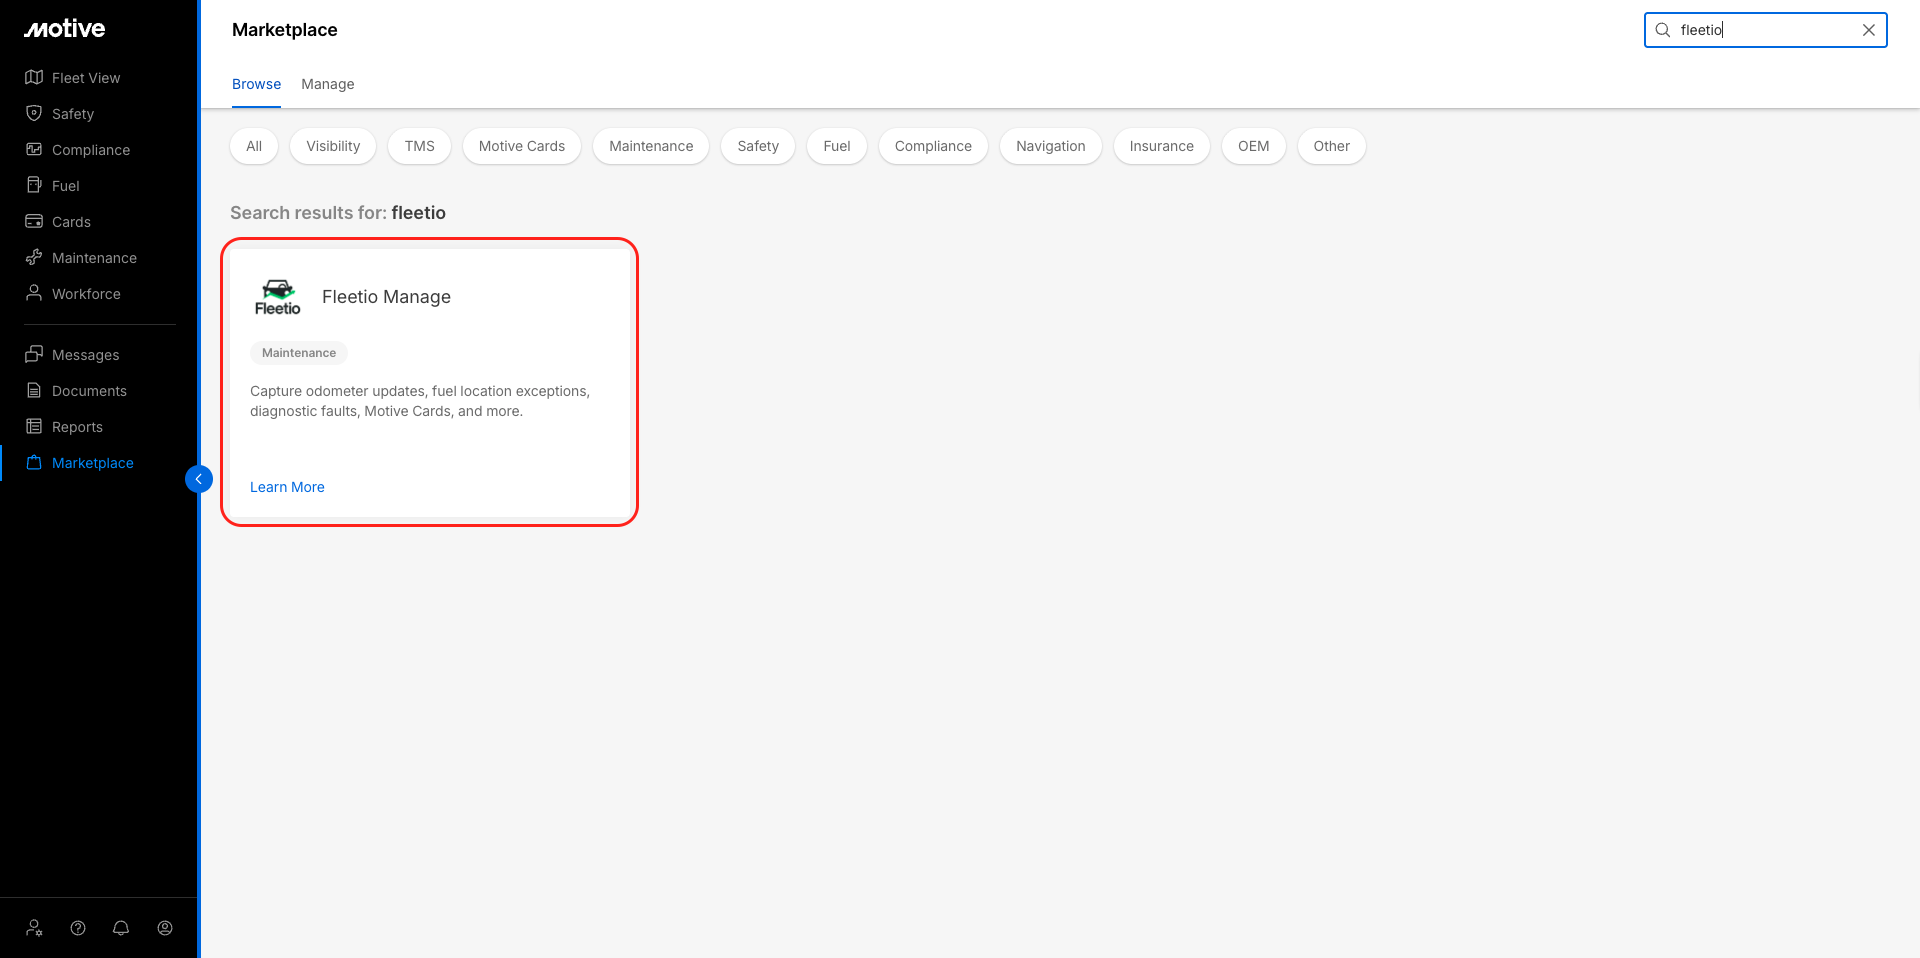
Task: Collapse the sidebar with blue chevron
Action: coord(199,479)
